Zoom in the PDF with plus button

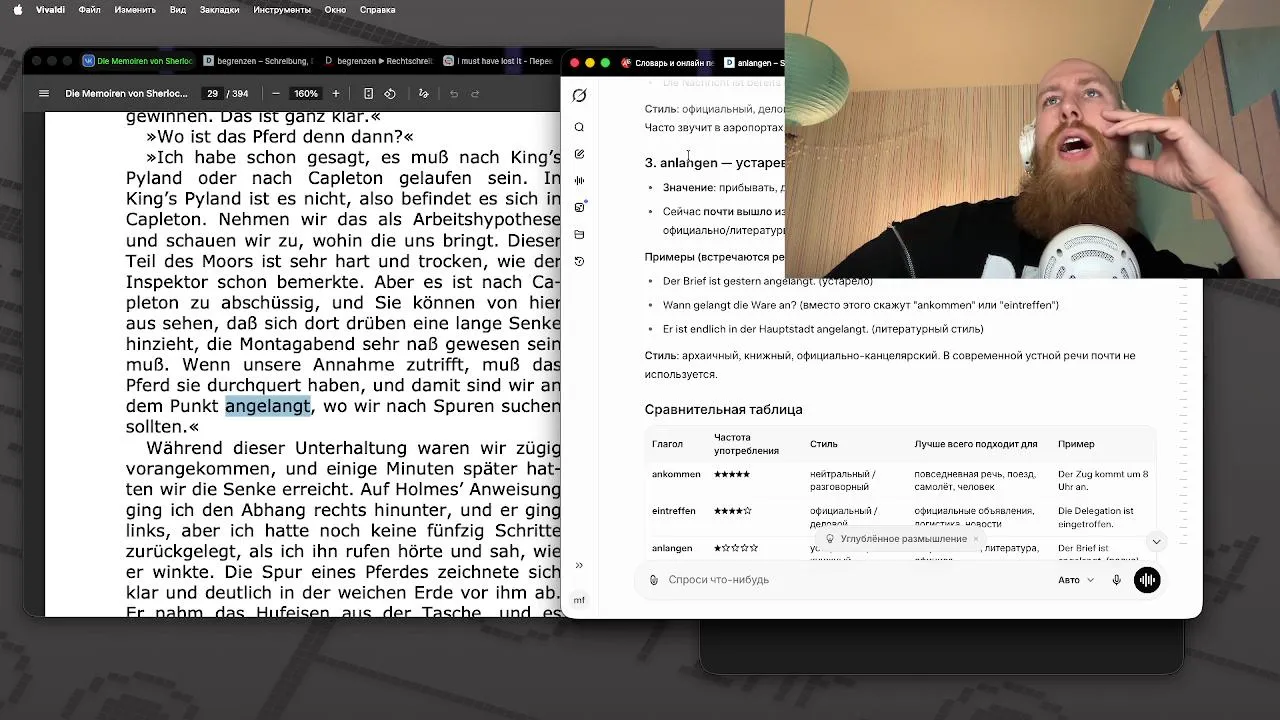(x=336, y=93)
